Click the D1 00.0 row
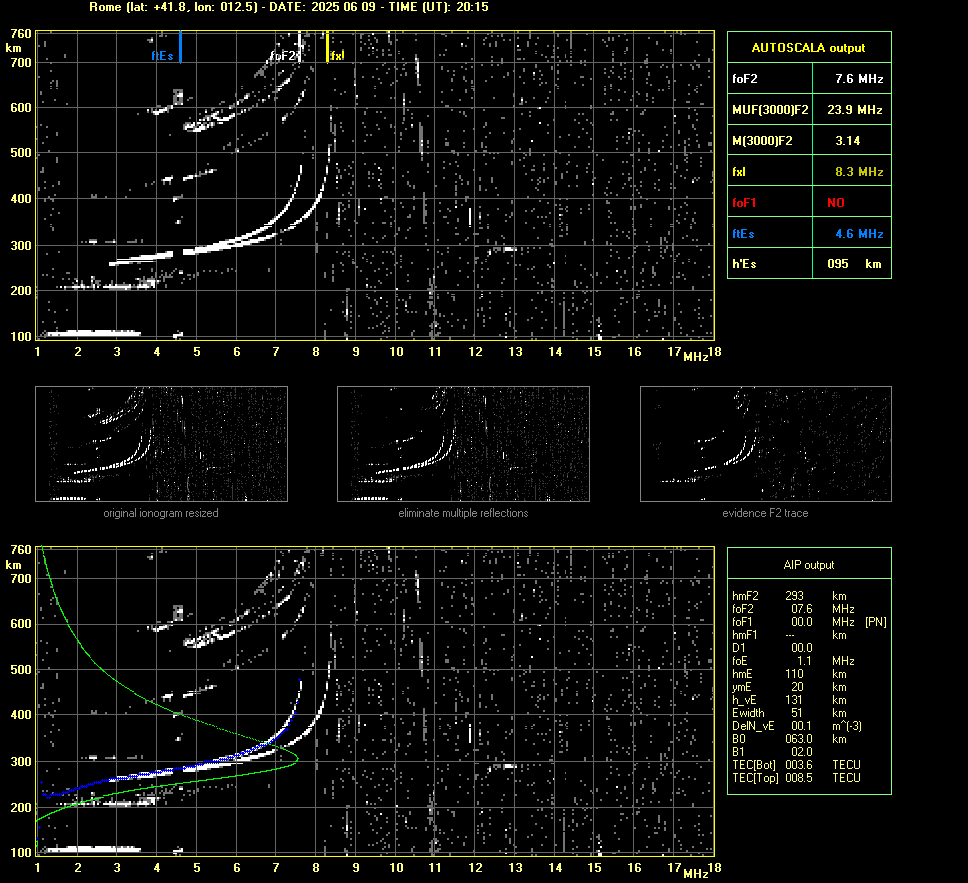The image size is (968, 883). point(772,648)
